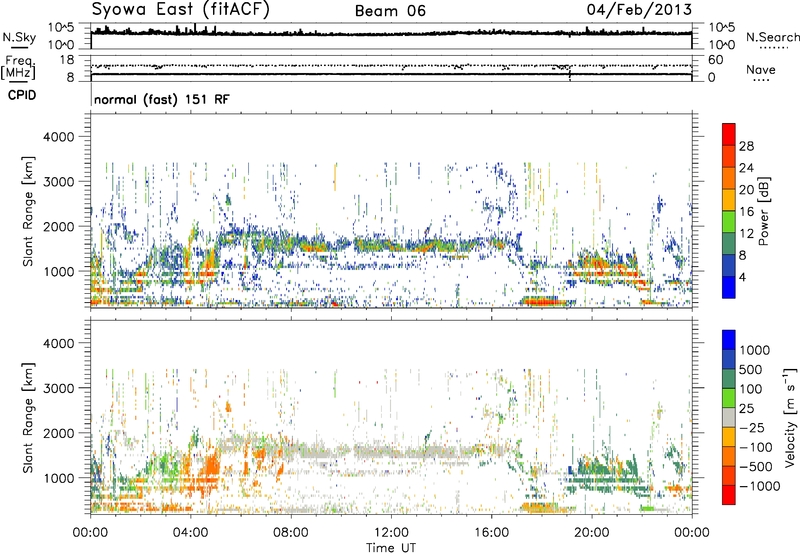Select the 'Beam 06' label

point(390,11)
